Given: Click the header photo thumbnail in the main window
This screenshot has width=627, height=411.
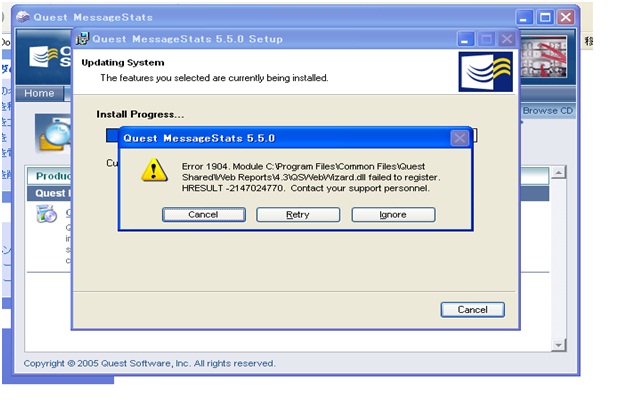Looking at the screenshot, I should pyautogui.click(x=544, y=57).
